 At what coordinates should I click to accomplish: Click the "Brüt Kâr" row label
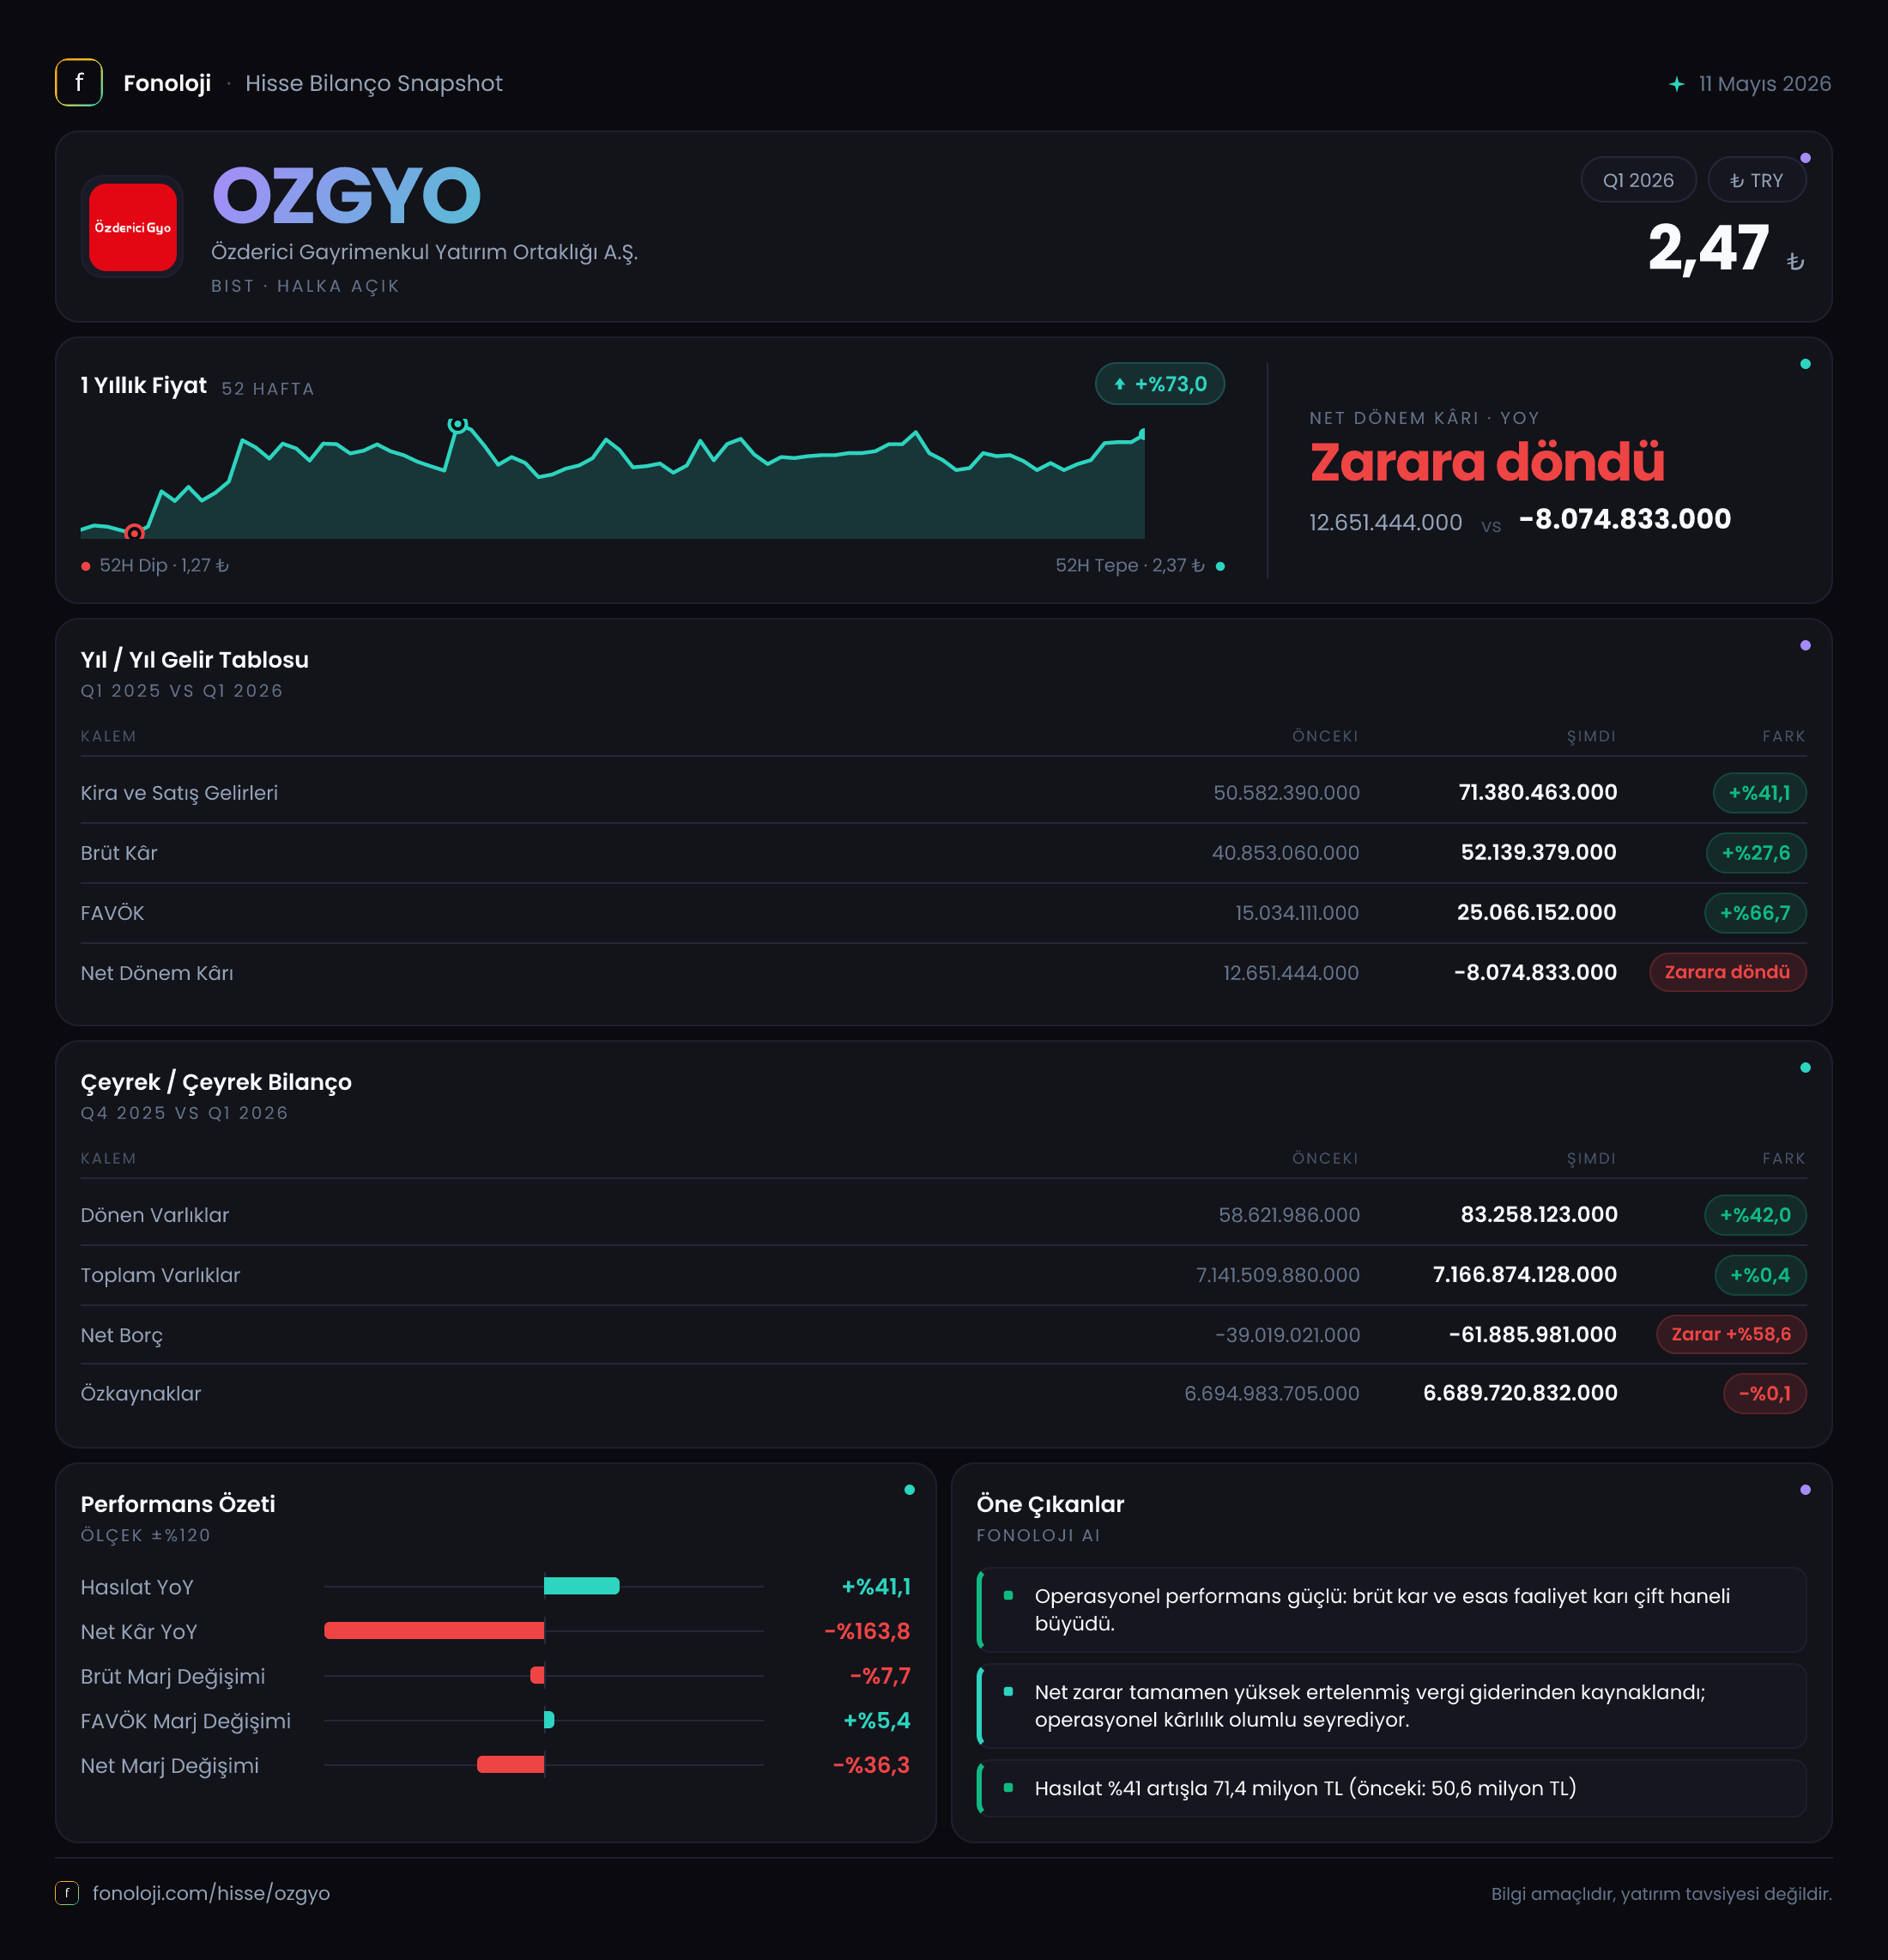pyautogui.click(x=119, y=853)
